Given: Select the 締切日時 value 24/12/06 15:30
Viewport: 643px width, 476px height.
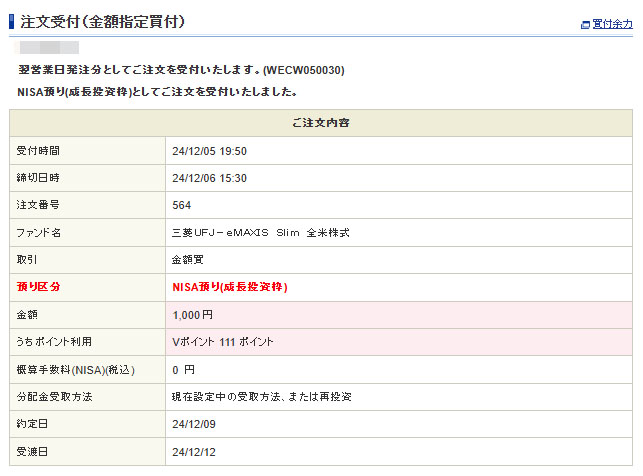Looking at the screenshot, I should [209, 178].
